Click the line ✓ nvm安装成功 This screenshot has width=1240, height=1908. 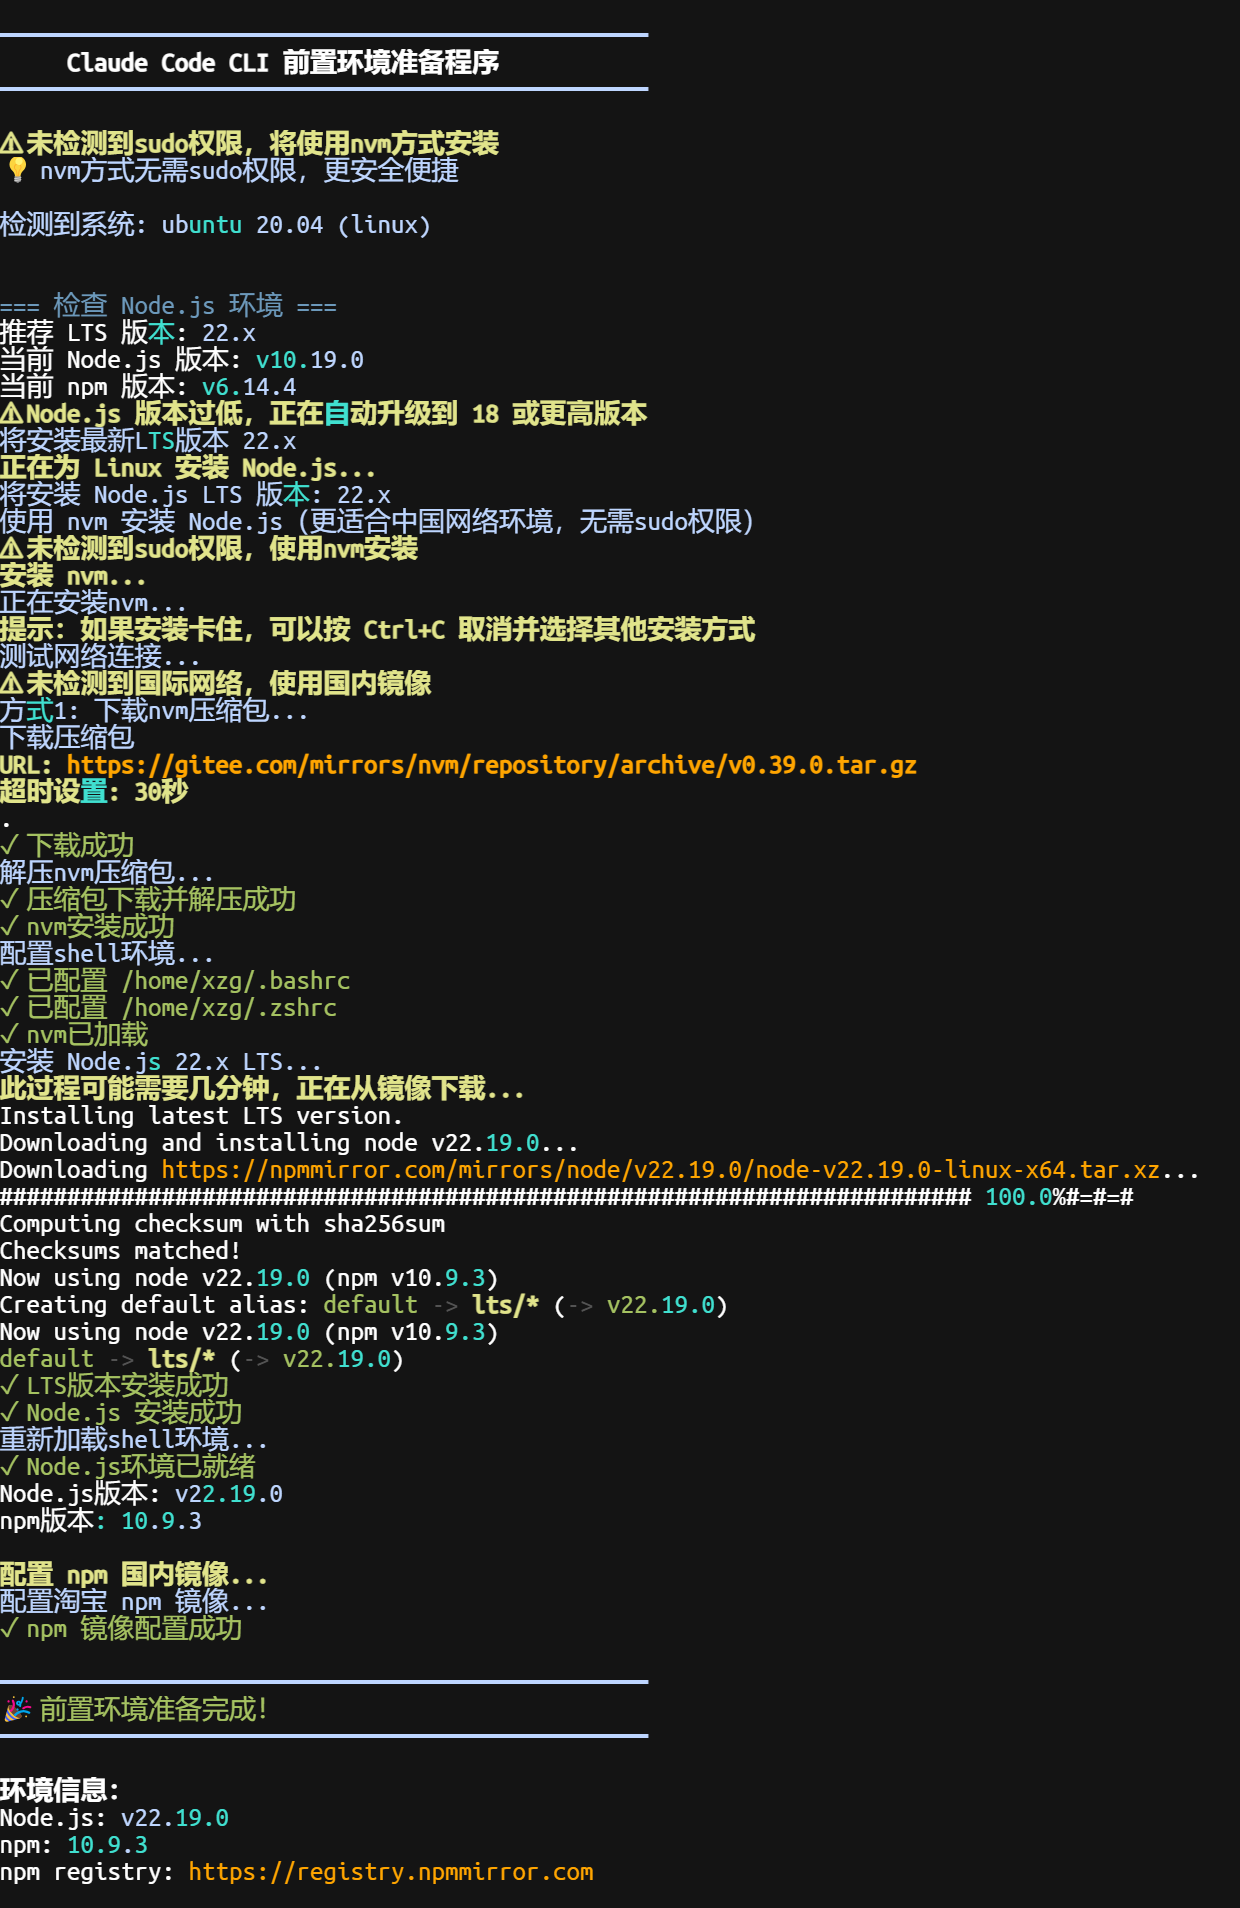[87, 927]
